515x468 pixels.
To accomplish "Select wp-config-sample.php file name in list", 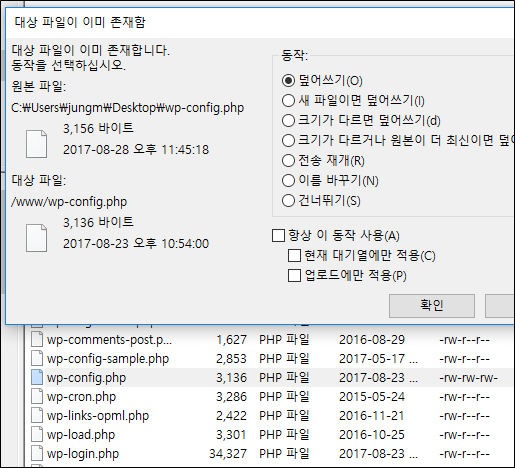I will [108, 359].
